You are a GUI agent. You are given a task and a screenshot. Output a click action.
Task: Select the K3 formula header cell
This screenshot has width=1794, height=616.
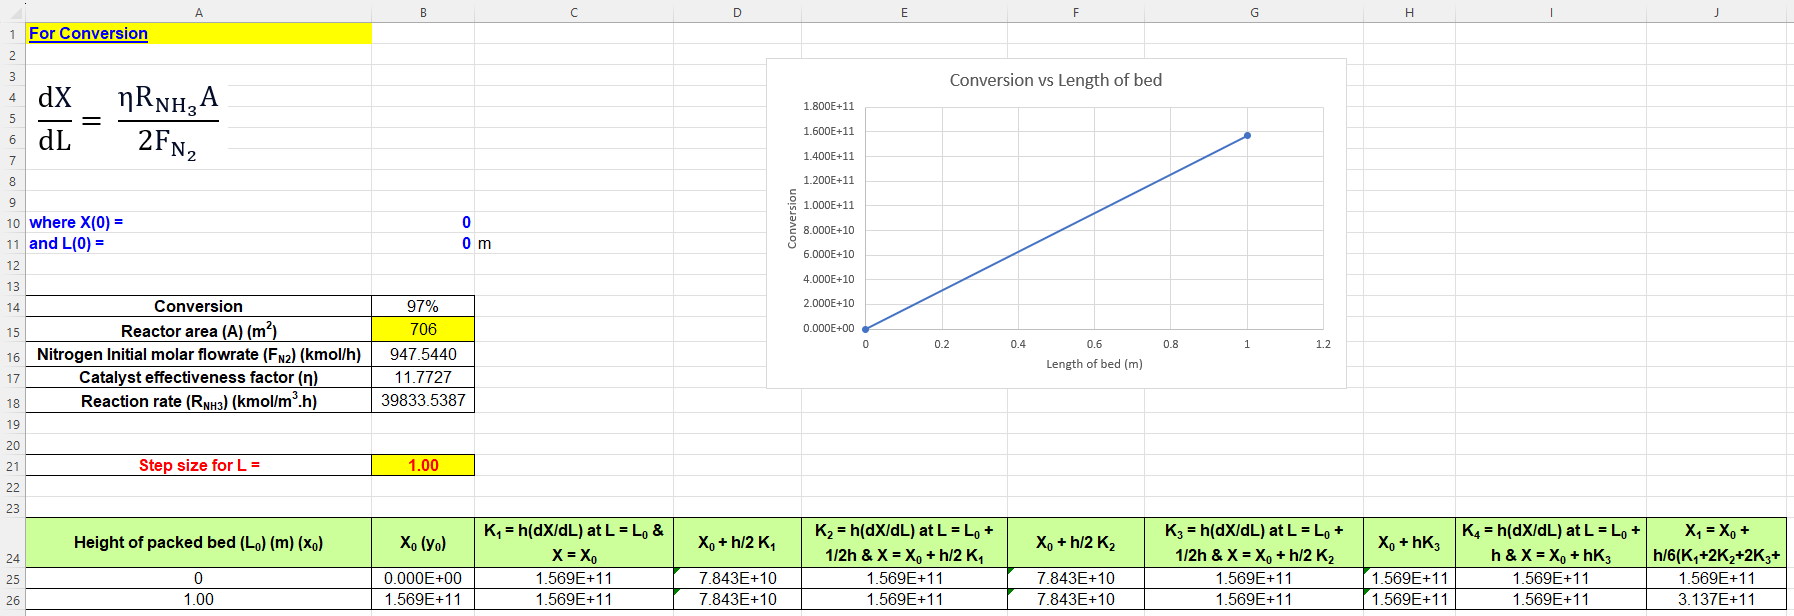point(1254,542)
